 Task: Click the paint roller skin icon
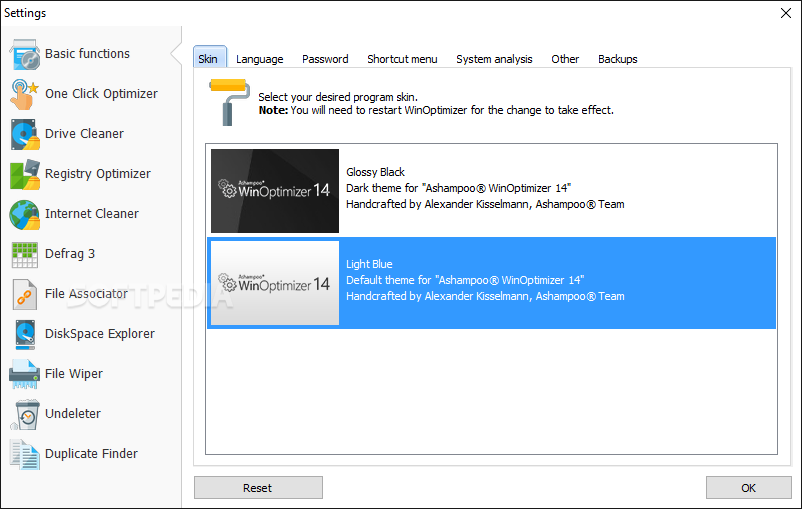point(229,102)
